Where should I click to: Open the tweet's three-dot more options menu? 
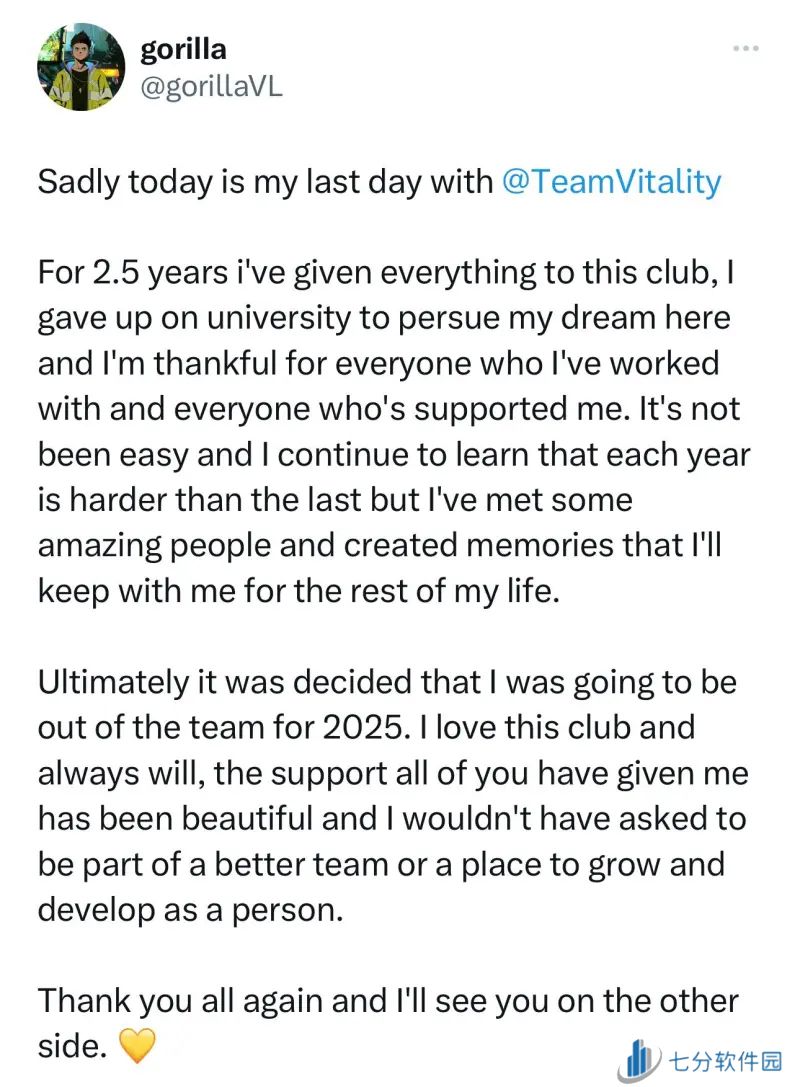(x=744, y=47)
